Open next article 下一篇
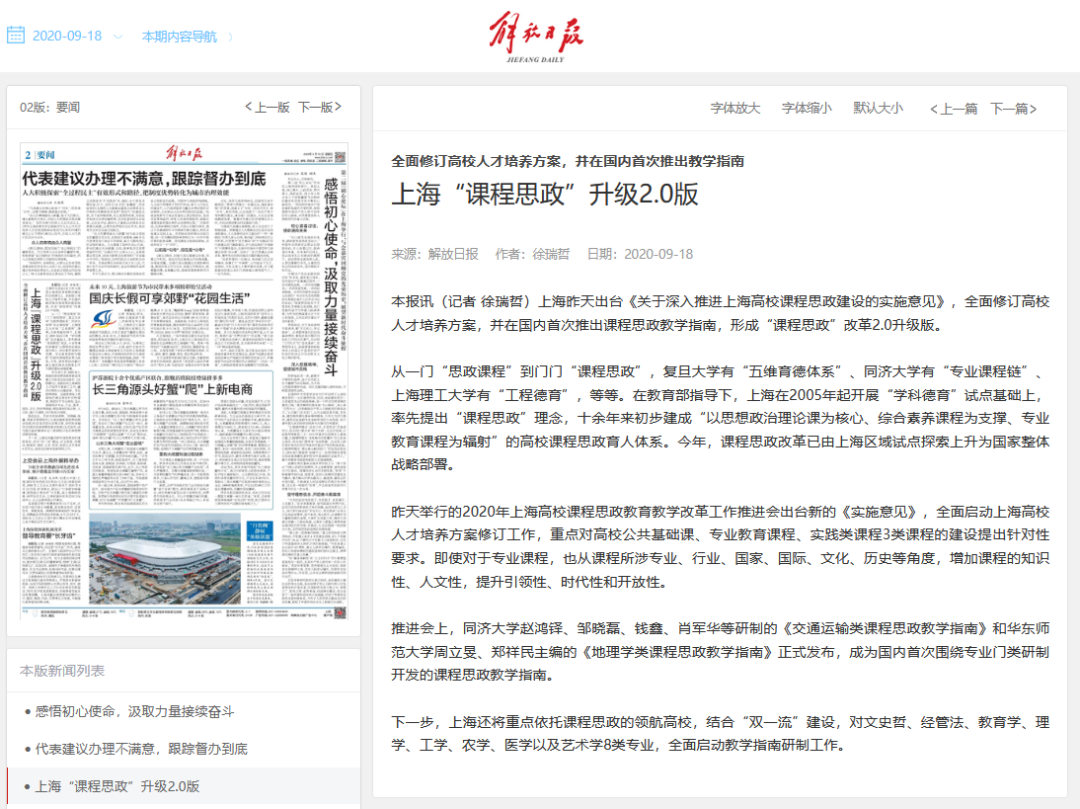 coord(1013,109)
